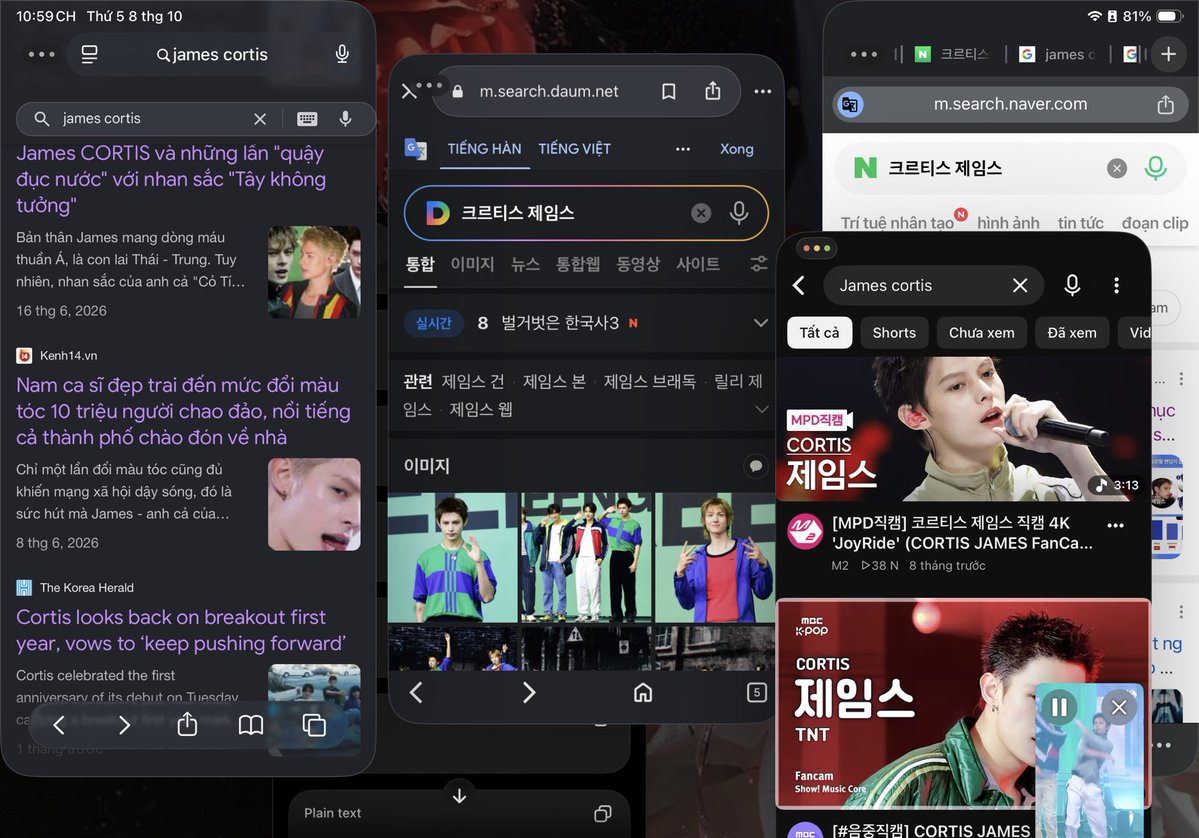This screenshot has height=838, width=1199.
Task: Navigate back in the Daum browser
Action: (416, 693)
